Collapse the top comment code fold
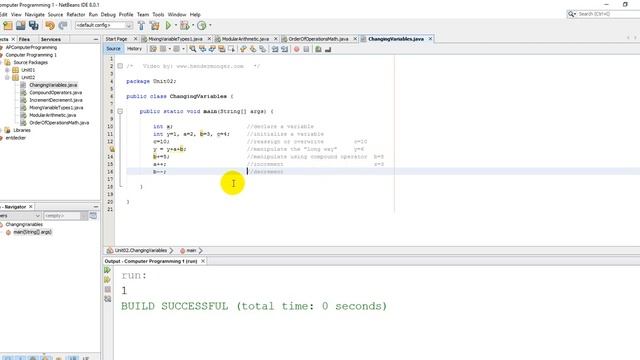The width and height of the screenshot is (640, 360). [120, 66]
